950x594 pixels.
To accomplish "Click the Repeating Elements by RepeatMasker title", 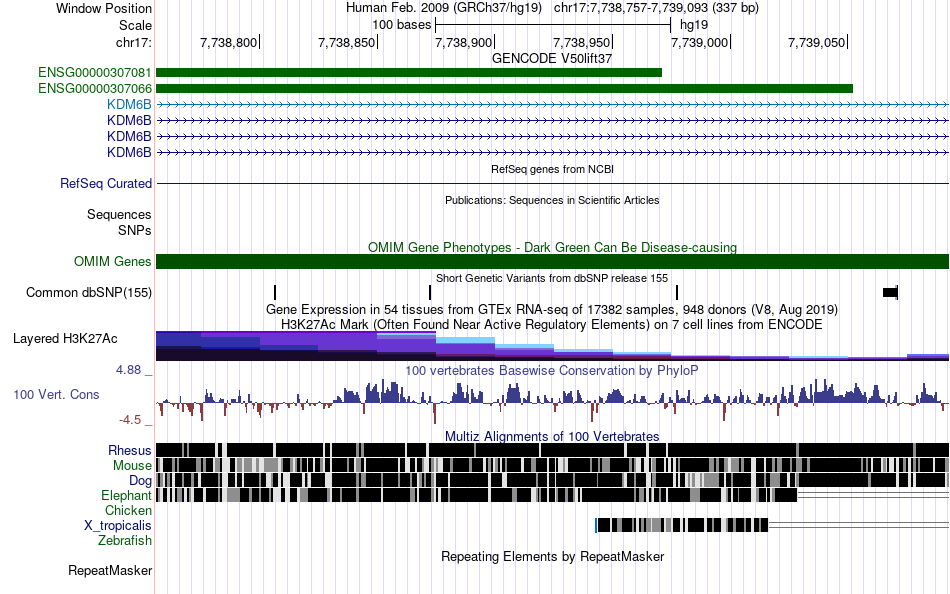I will point(553,556).
